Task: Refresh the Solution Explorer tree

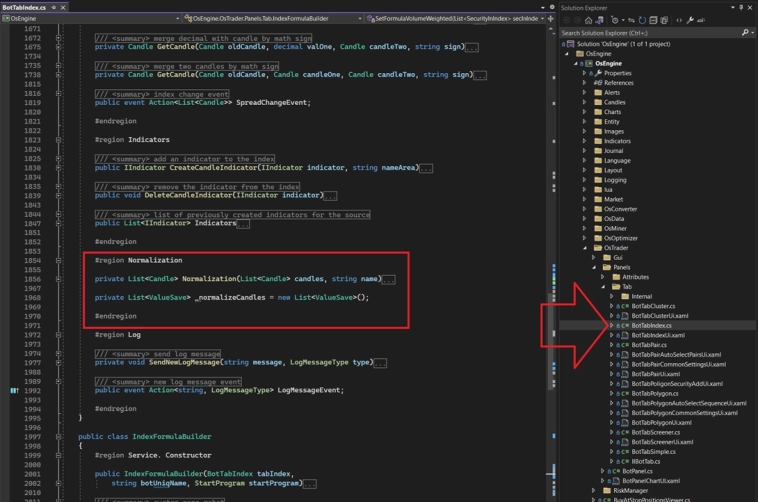Action: (642, 19)
